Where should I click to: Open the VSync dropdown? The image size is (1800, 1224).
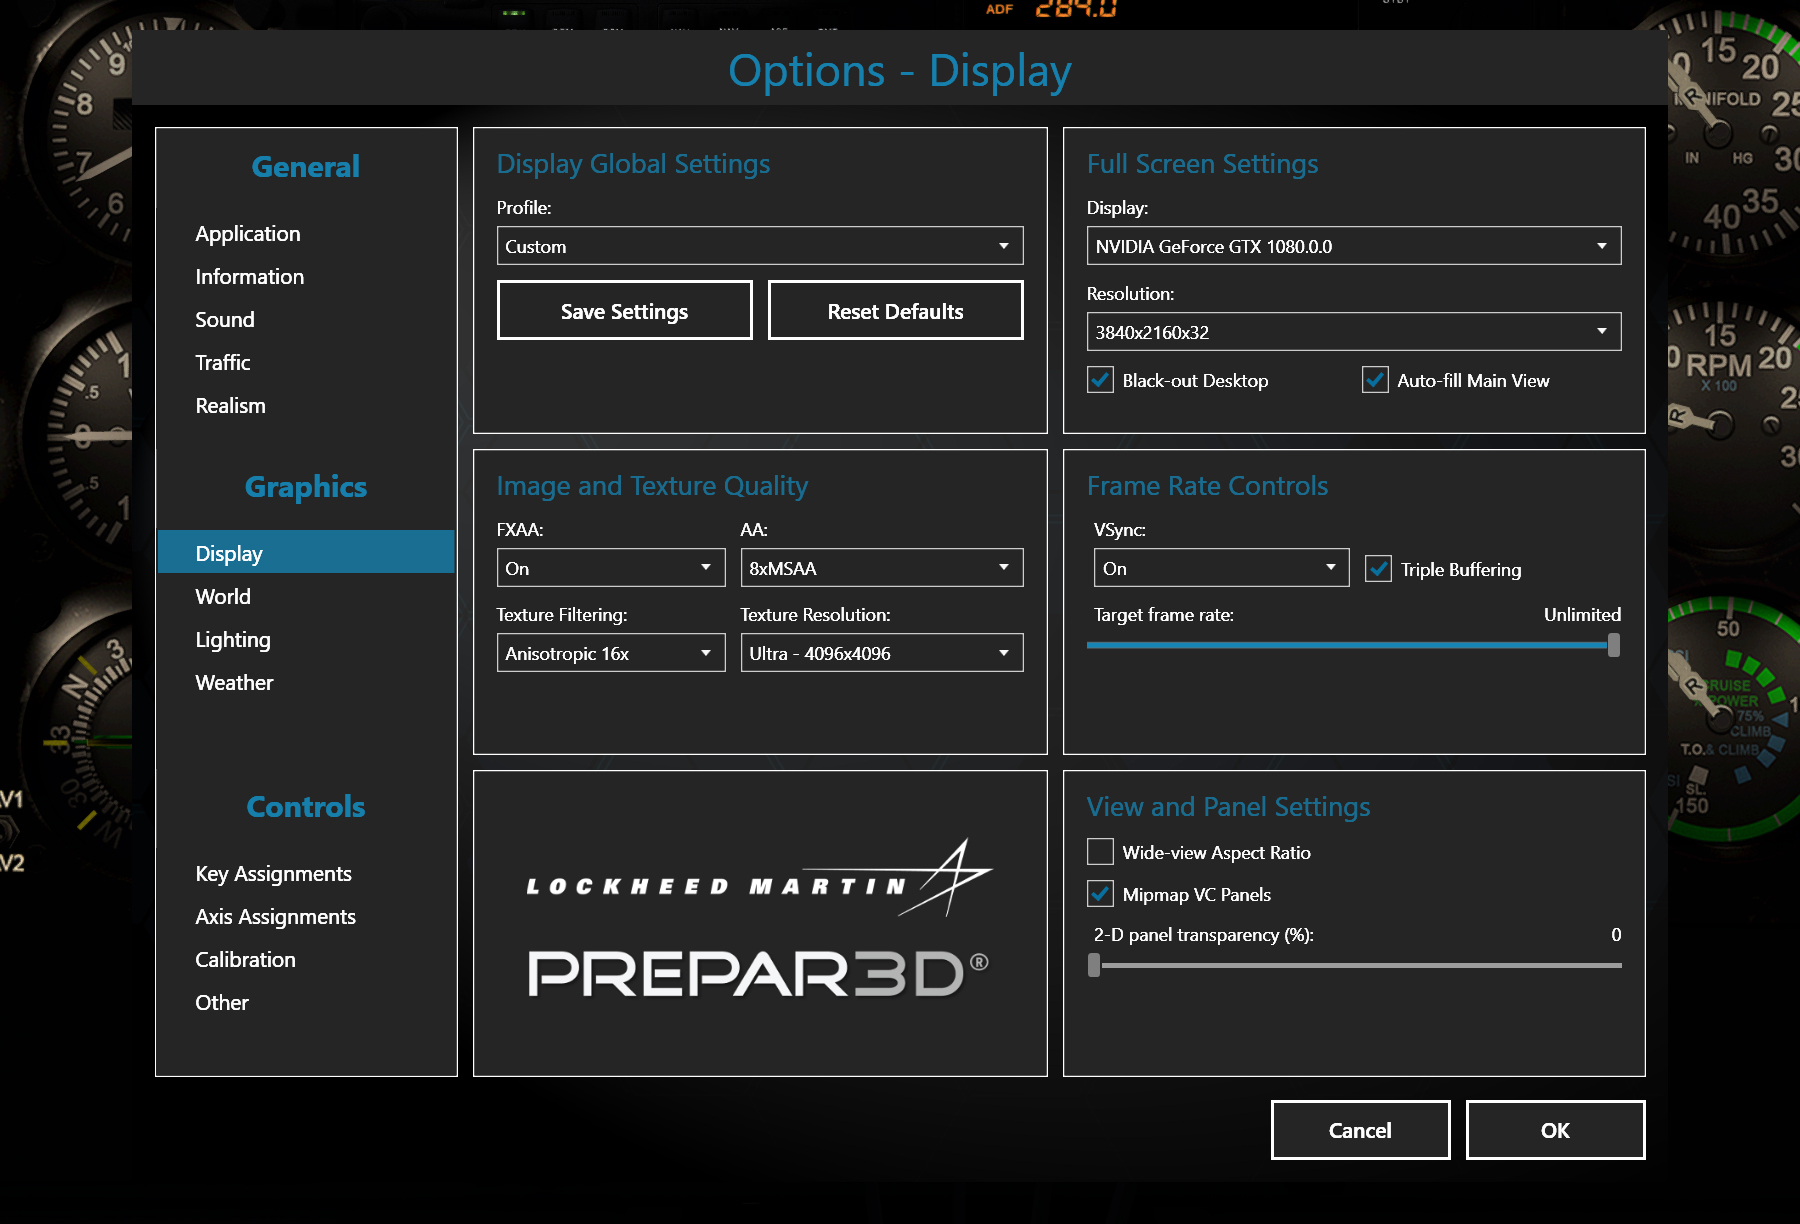pyautogui.click(x=1221, y=568)
